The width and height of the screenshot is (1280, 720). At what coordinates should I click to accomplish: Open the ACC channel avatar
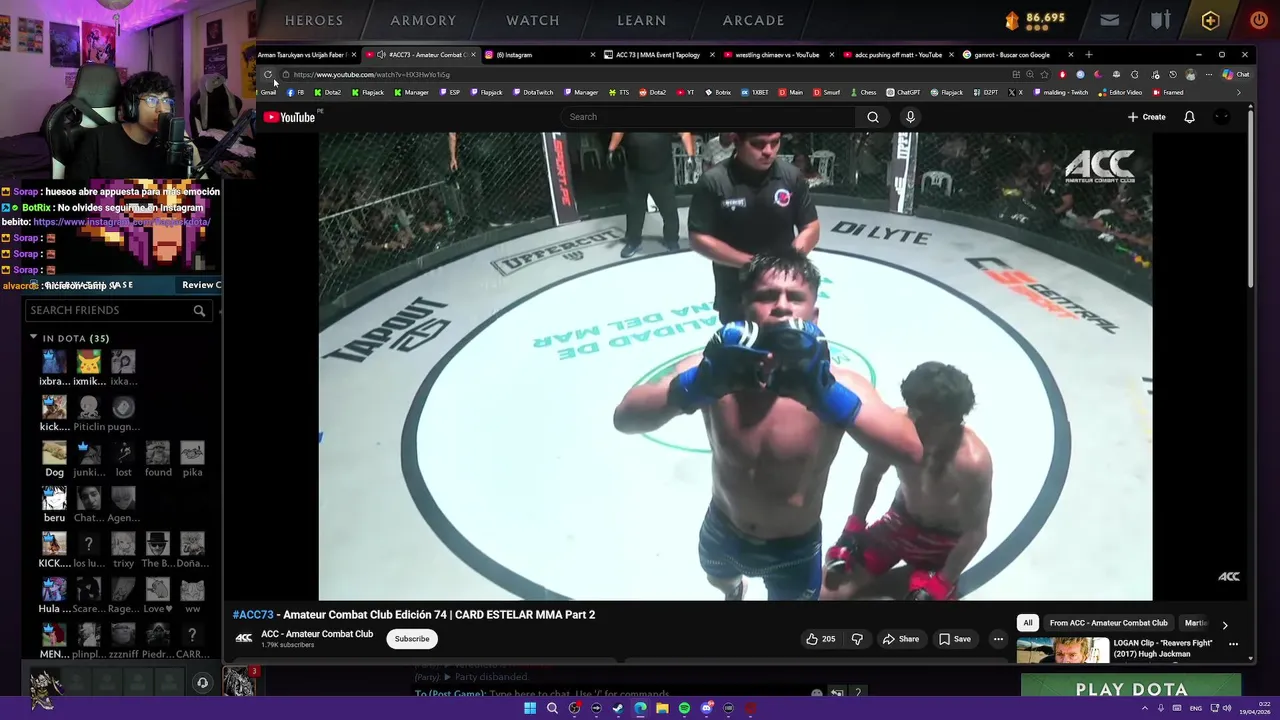pyautogui.click(x=243, y=638)
